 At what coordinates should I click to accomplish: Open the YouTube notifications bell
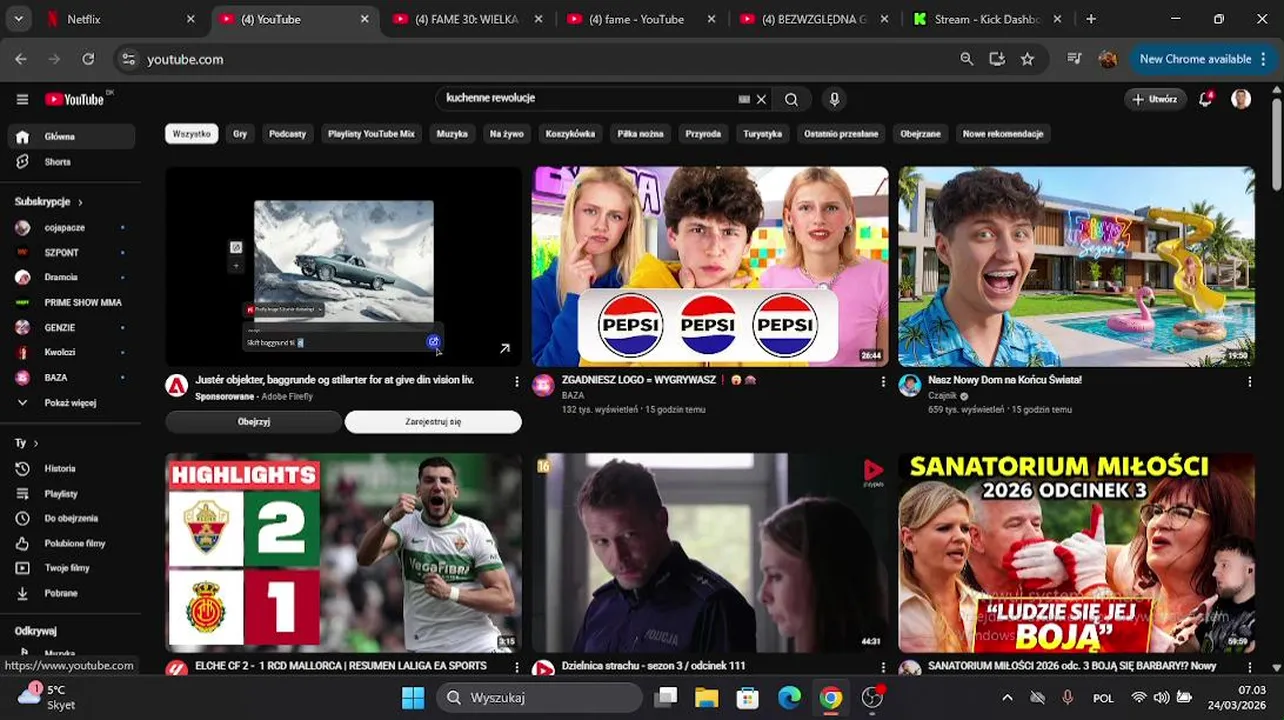coord(1206,99)
